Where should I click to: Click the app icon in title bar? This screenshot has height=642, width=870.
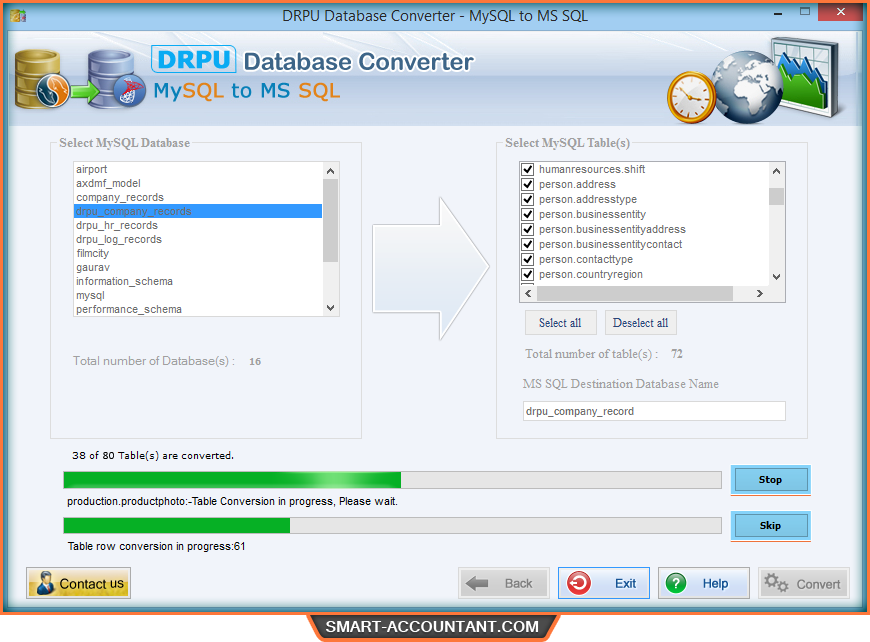coord(18,16)
